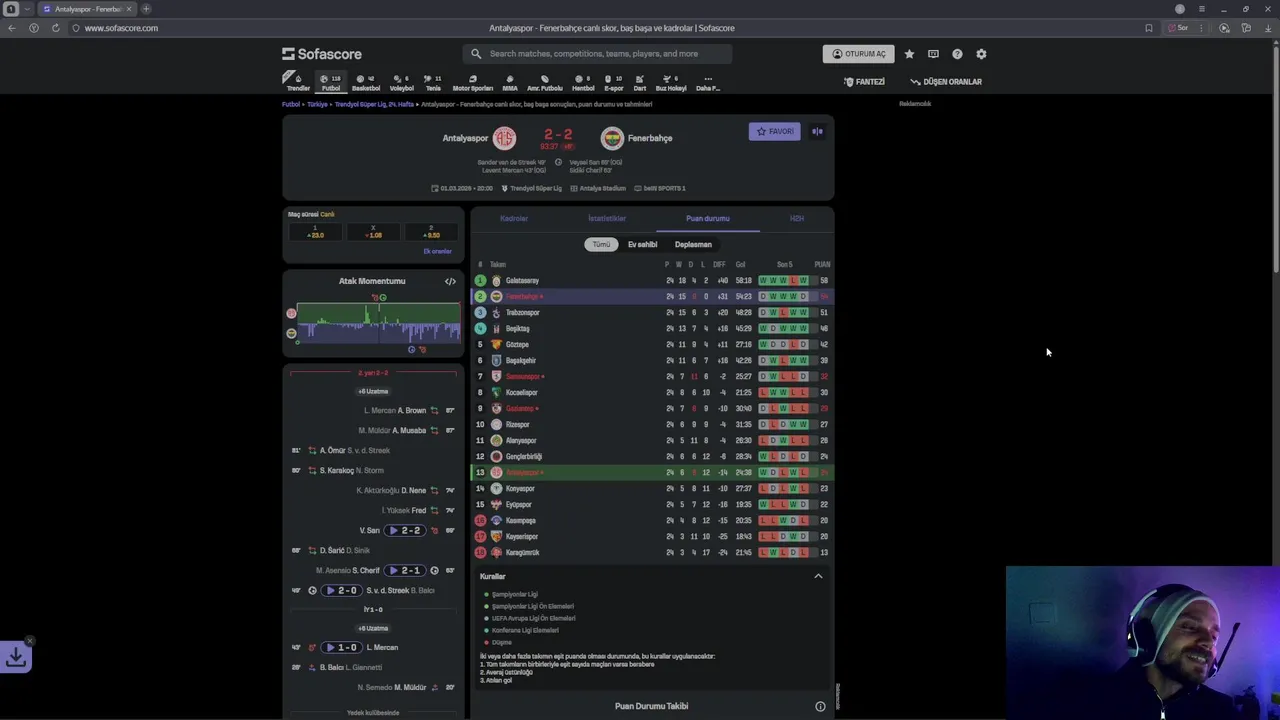Select the MMA sport category
1280x720 pixels.
[x=510, y=82]
